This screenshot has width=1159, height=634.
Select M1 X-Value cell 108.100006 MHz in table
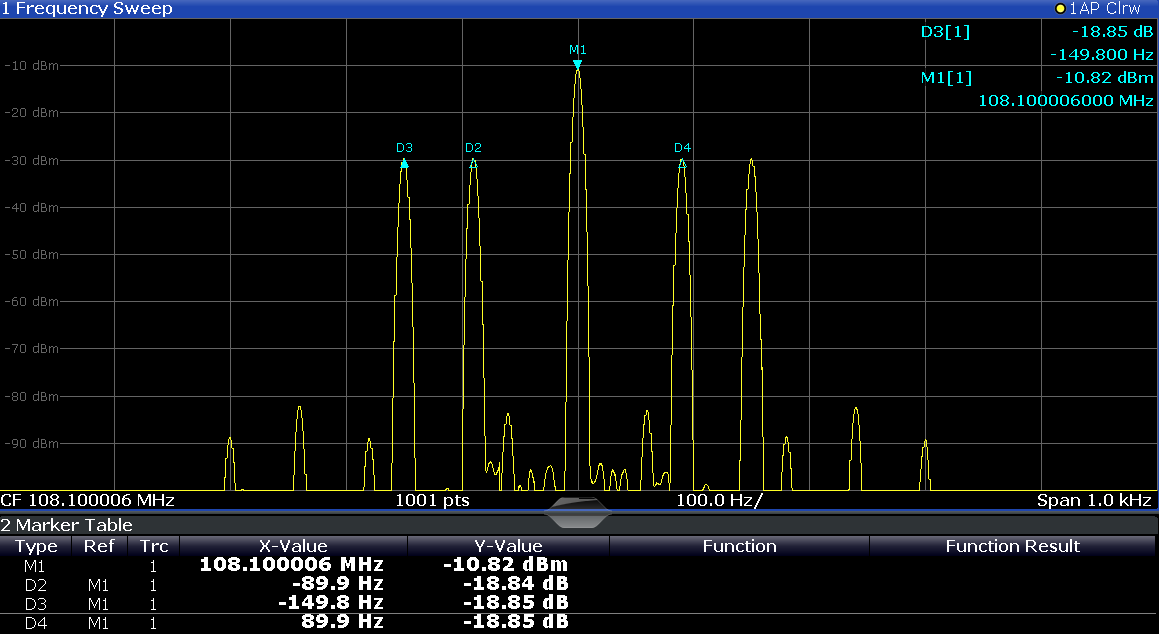click(291, 564)
